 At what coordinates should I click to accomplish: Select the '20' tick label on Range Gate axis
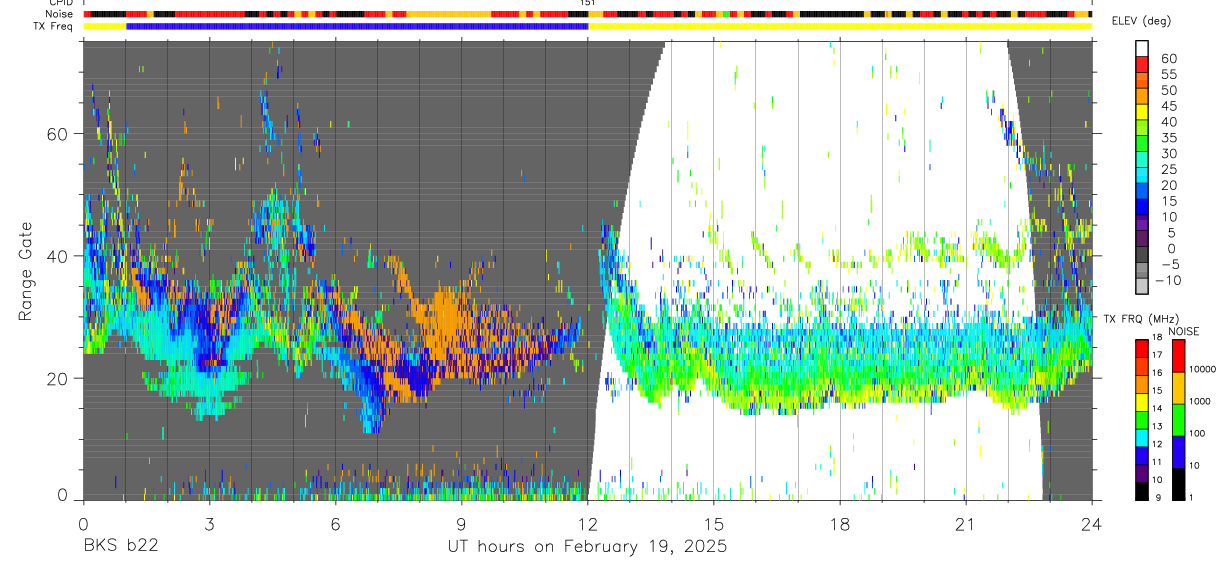[59, 379]
